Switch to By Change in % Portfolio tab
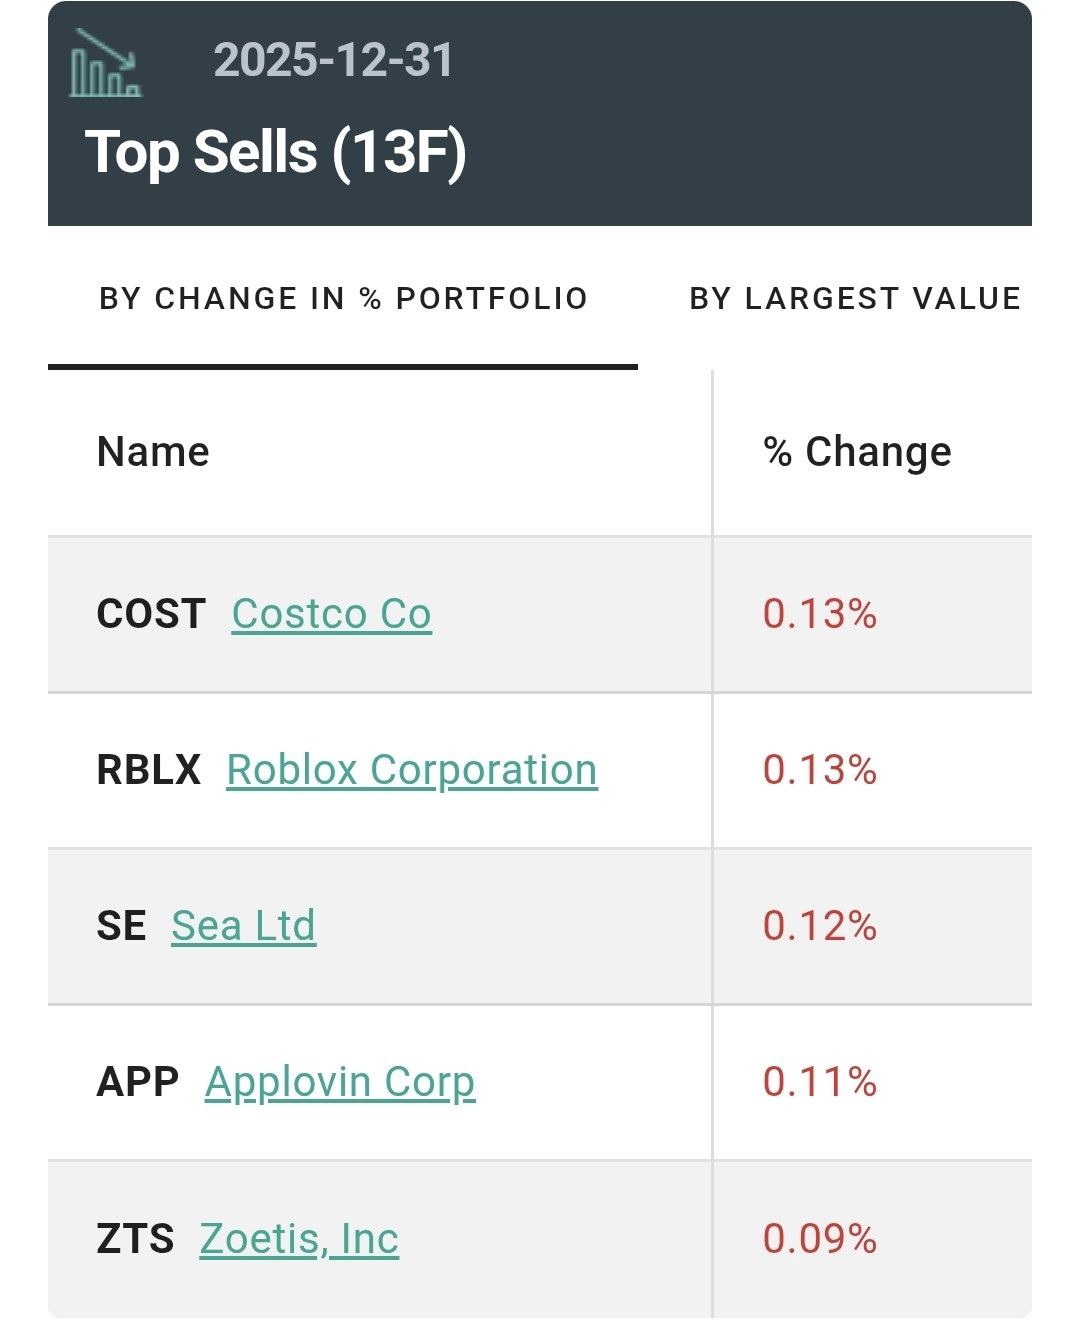The width and height of the screenshot is (1080, 1326). 343,298
